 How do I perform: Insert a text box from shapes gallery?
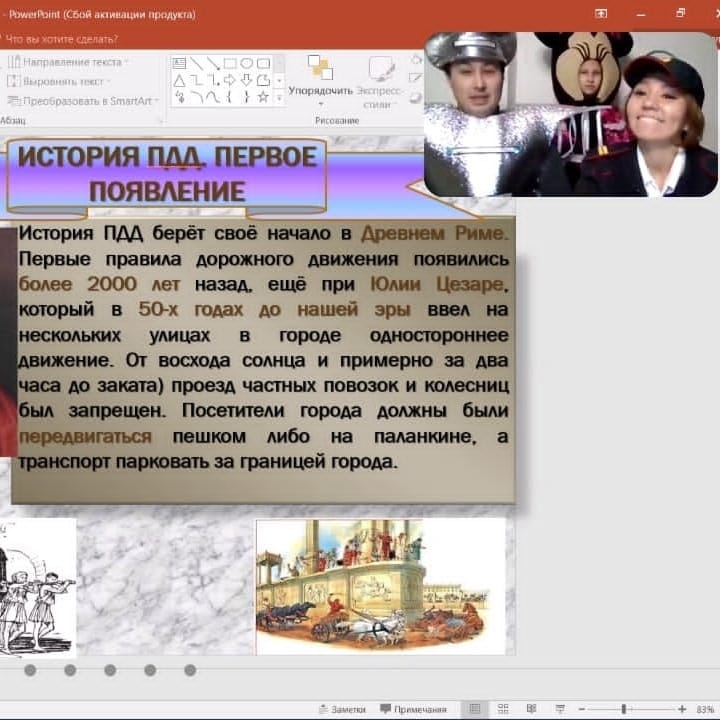click(x=180, y=63)
